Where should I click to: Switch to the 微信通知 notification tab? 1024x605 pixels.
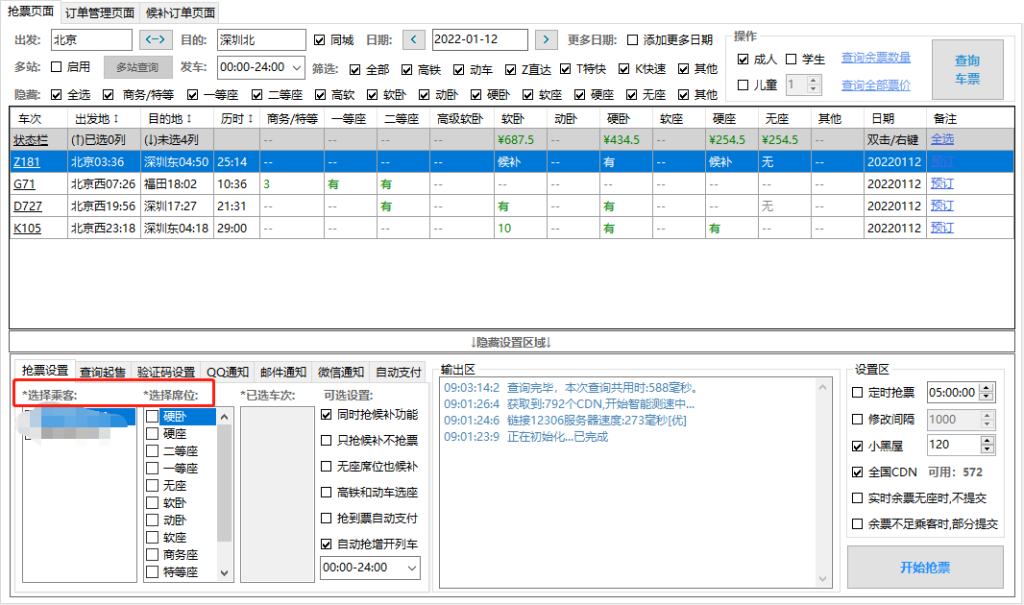[x=339, y=371]
